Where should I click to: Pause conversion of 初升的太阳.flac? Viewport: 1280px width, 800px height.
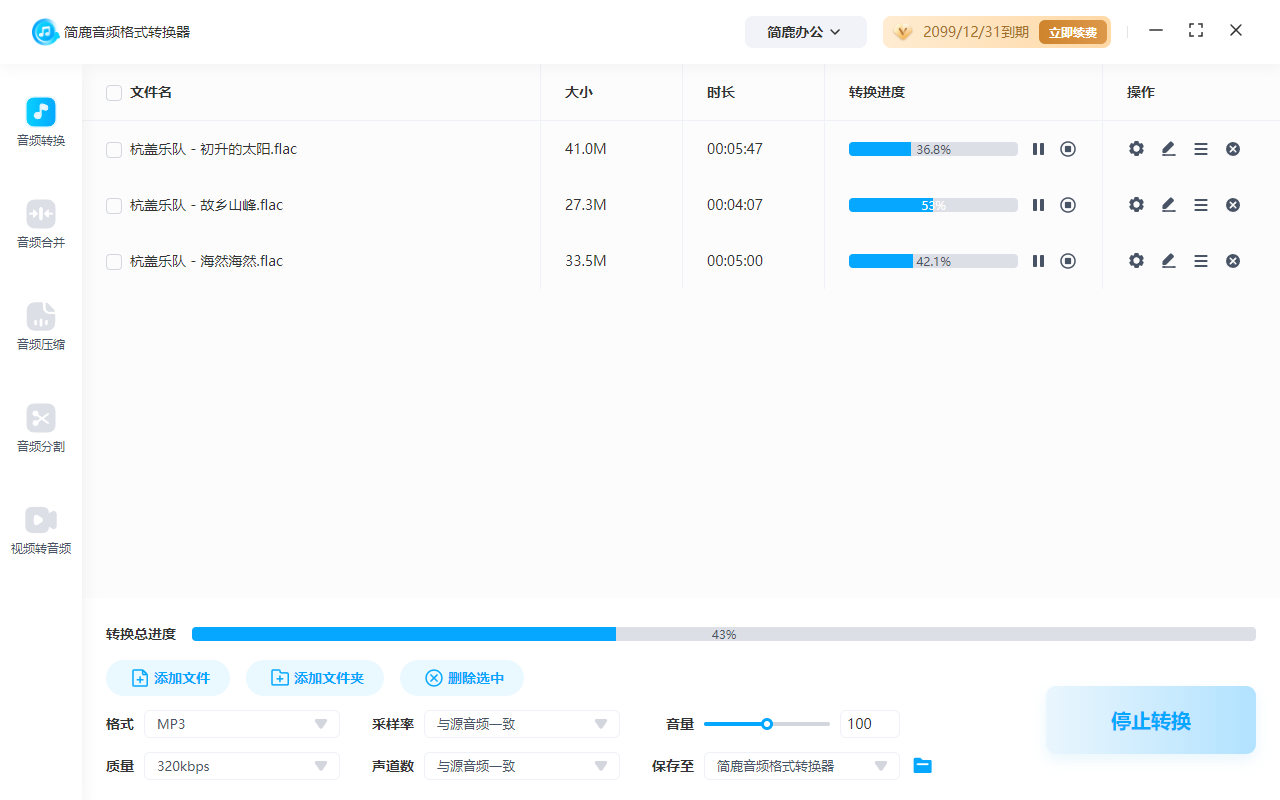coord(1038,148)
